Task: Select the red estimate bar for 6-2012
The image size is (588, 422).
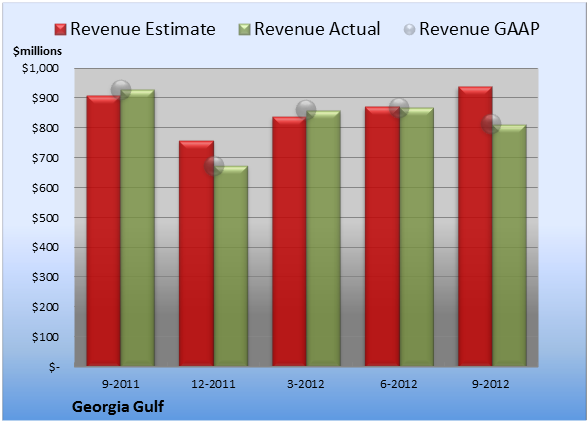Action: click(382, 236)
